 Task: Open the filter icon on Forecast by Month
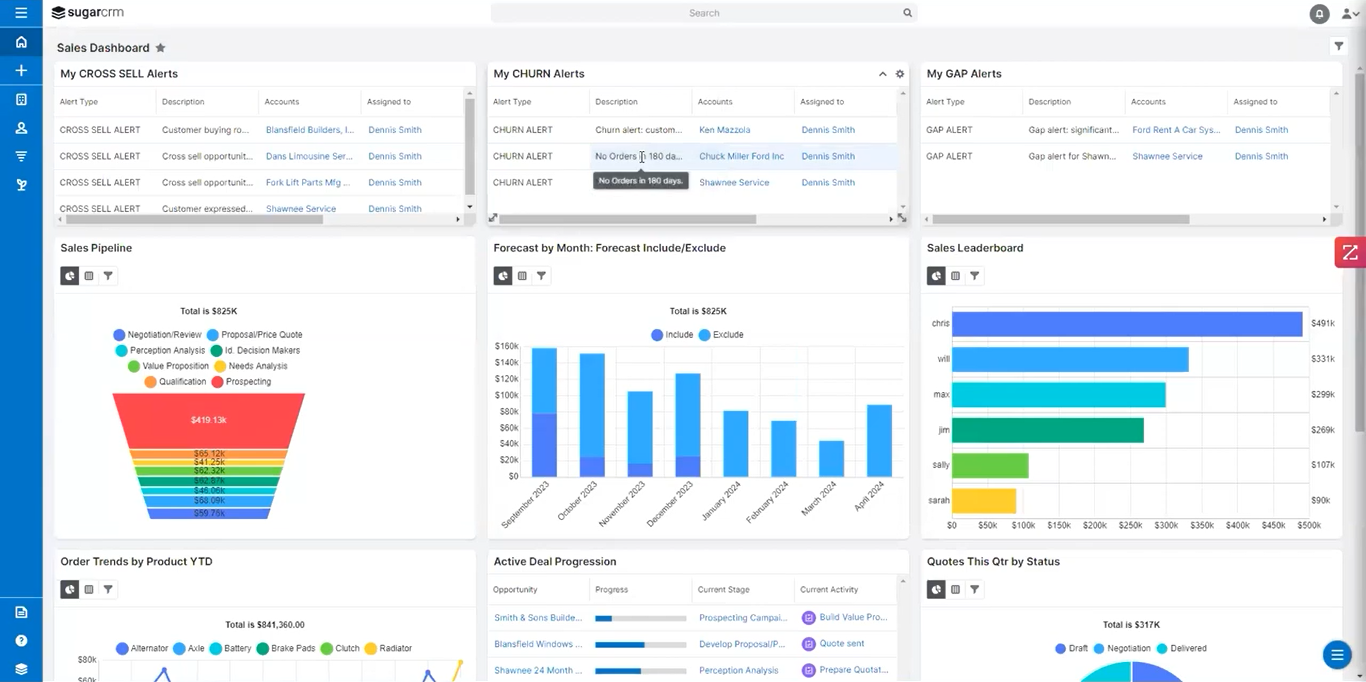coord(541,275)
